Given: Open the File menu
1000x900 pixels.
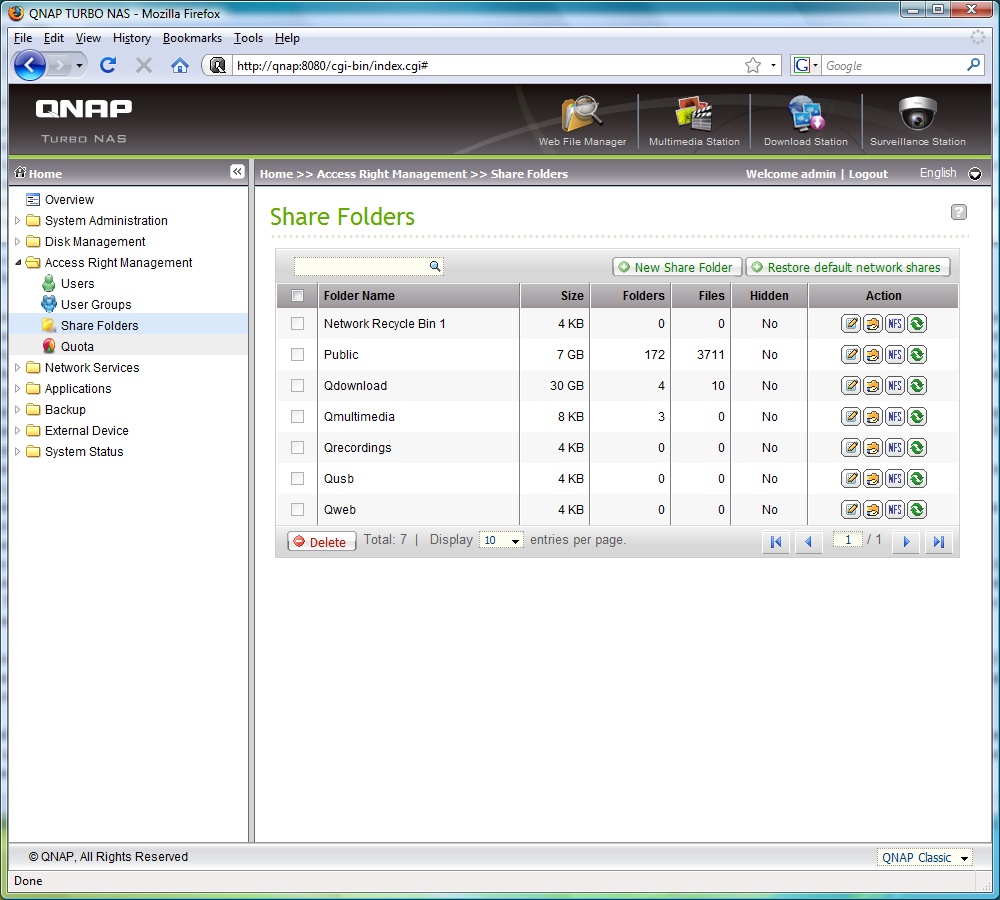Looking at the screenshot, I should coord(23,38).
